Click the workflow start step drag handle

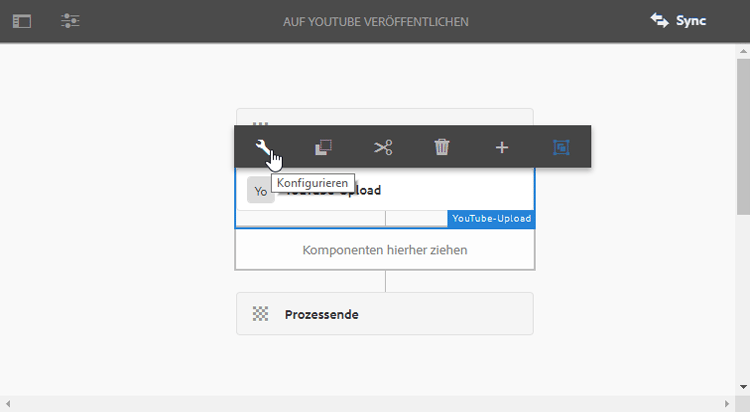260,123
